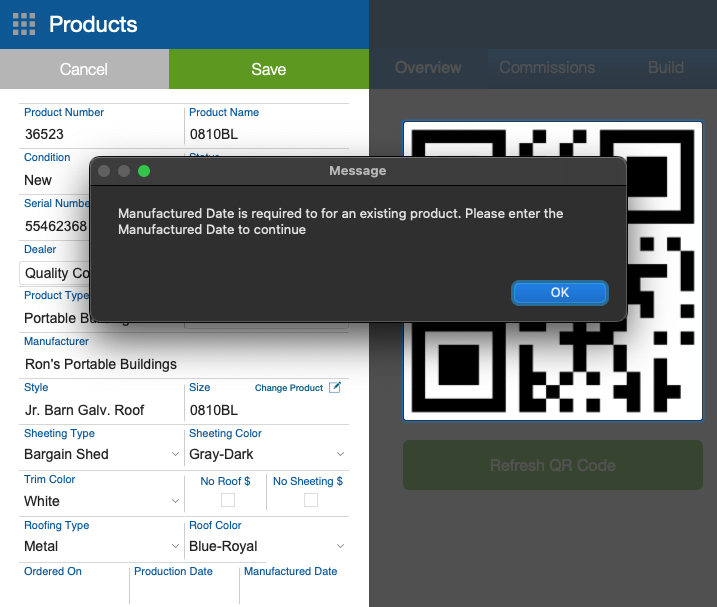Toggle the No Sheeting $ checkbox

(311, 500)
